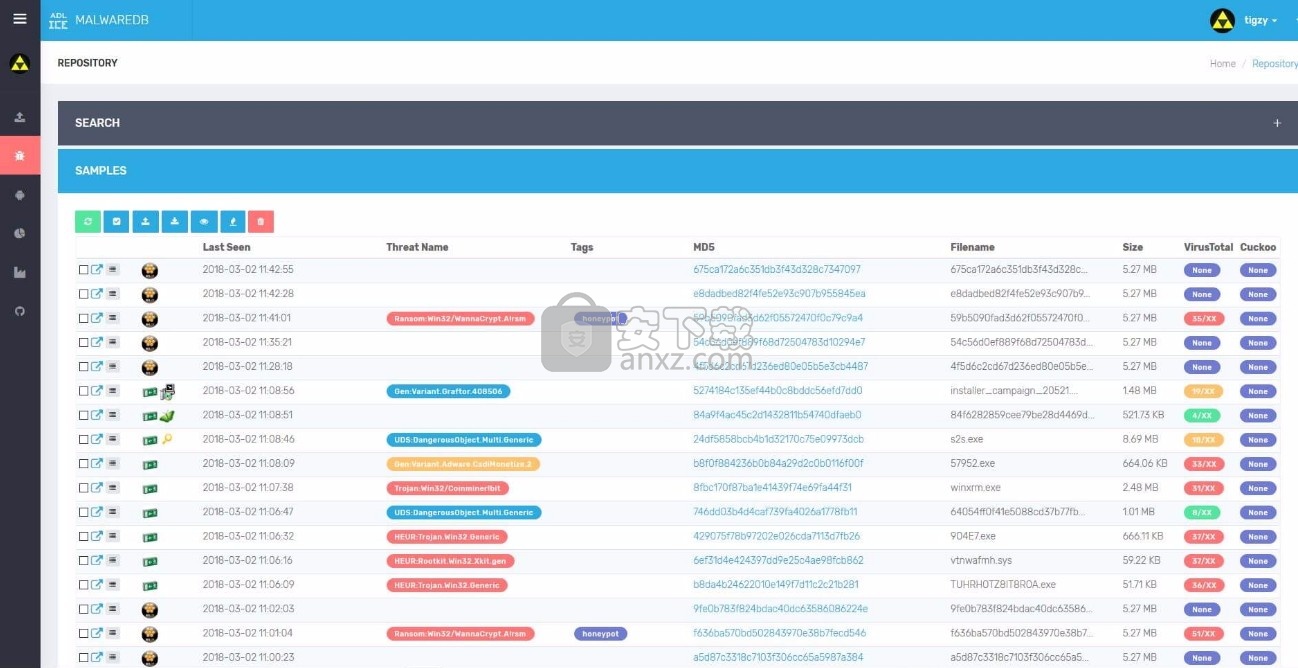The image size is (1298, 668).
Task: Click installer icon on installer_campaign row
Action: (x=168, y=391)
